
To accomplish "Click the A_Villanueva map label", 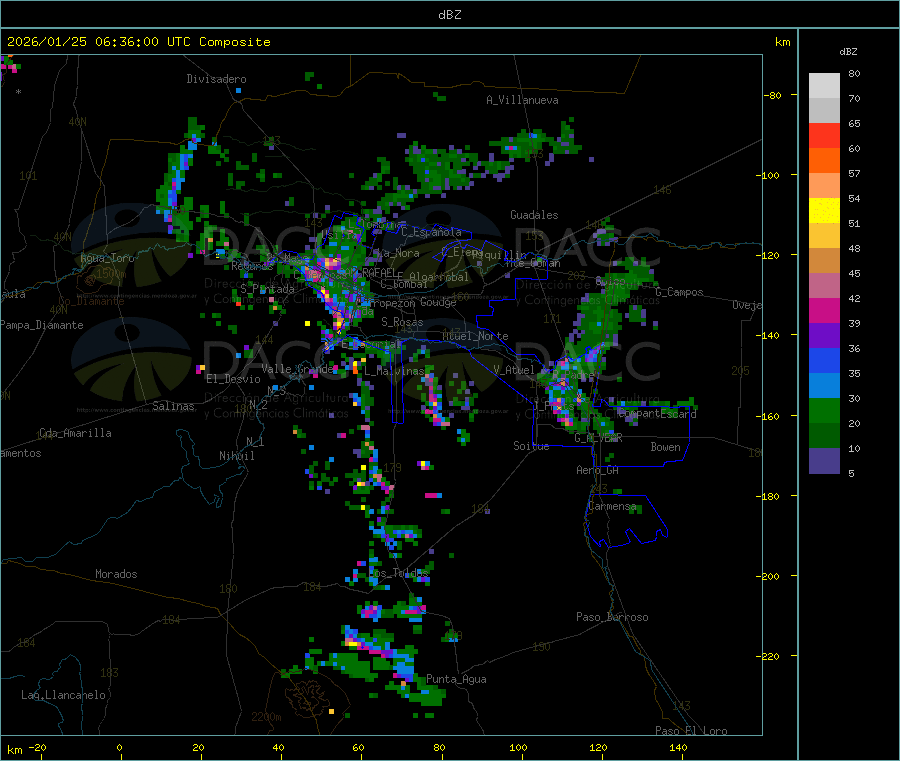I will (522, 100).
